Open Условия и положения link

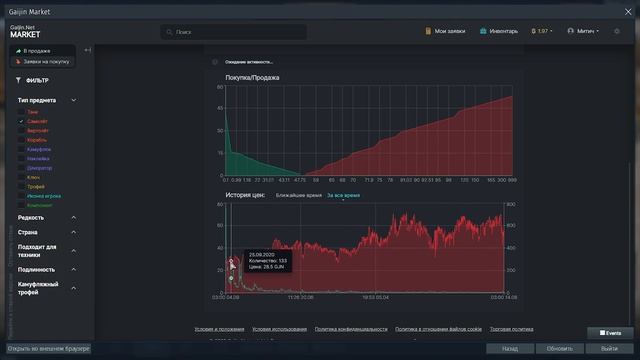(x=219, y=329)
